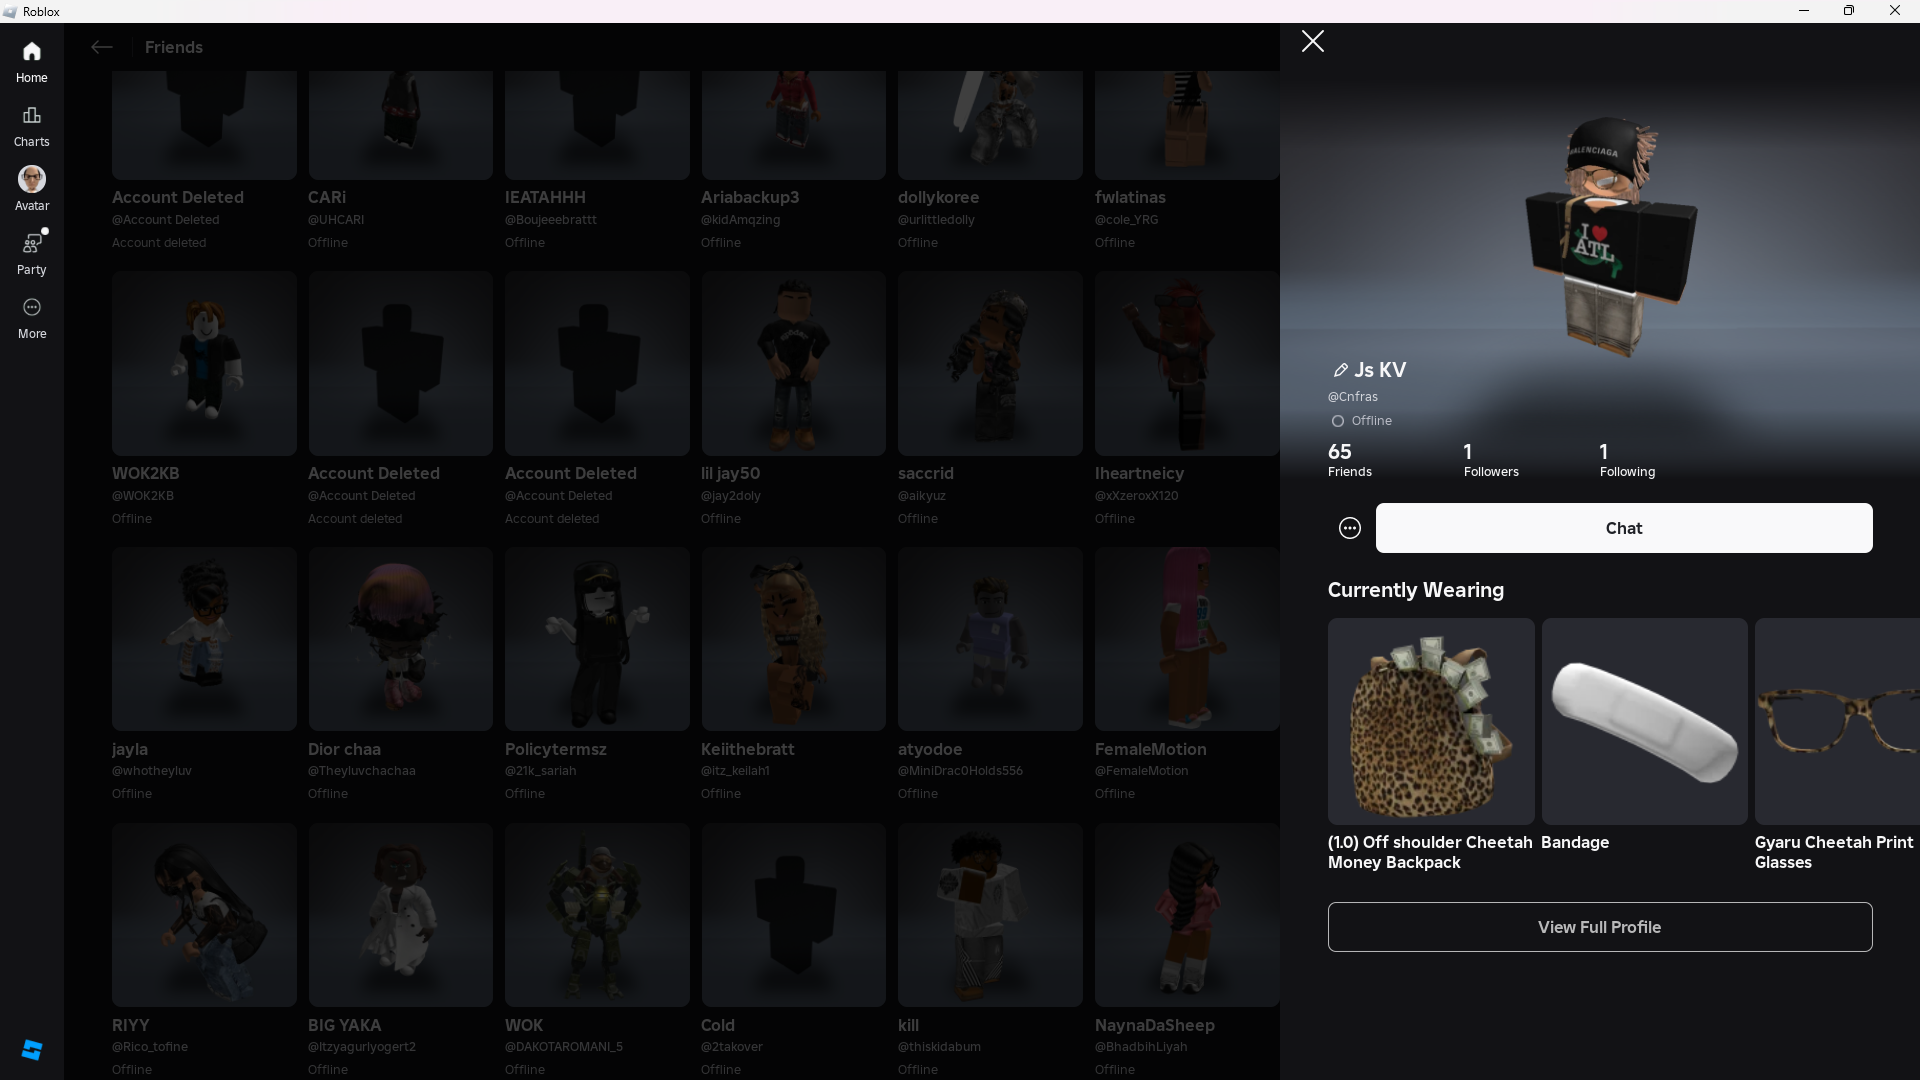Close the Js KV profile panel
Image resolution: width=1920 pixels, height=1080 pixels.
coord(1312,41)
